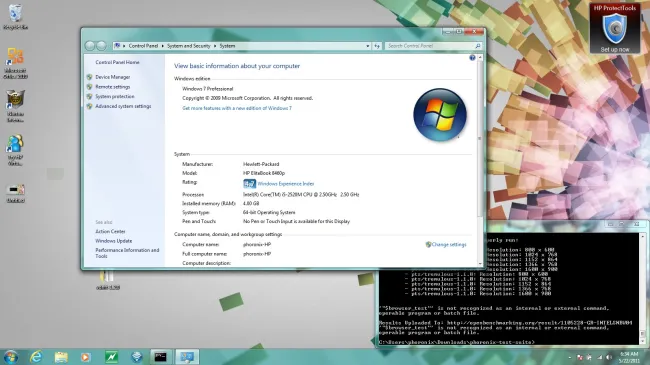Click the System window vertical scrollbar

click(480, 161)
